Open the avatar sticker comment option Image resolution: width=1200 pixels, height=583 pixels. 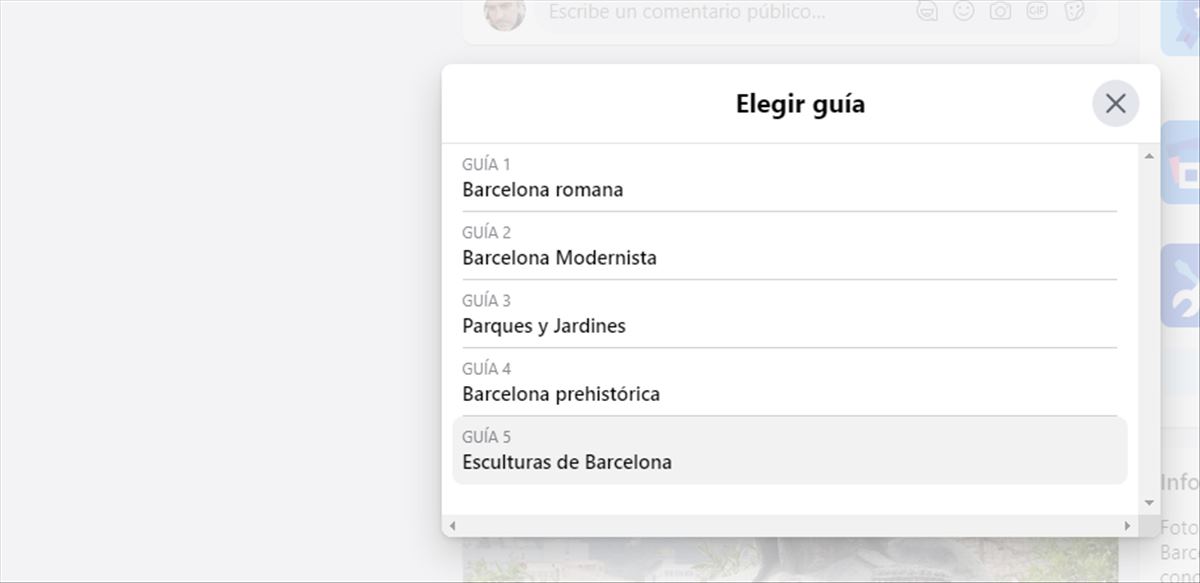[928, 11]
